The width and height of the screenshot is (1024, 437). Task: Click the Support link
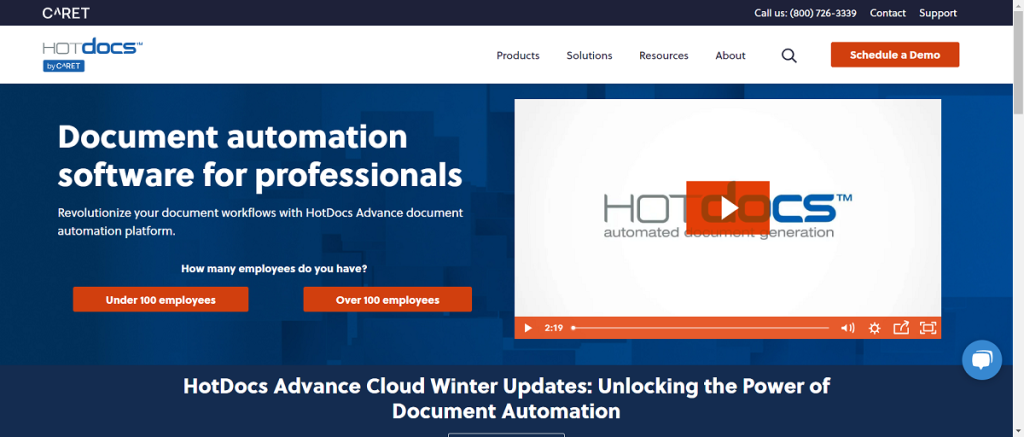click(938, 13)
